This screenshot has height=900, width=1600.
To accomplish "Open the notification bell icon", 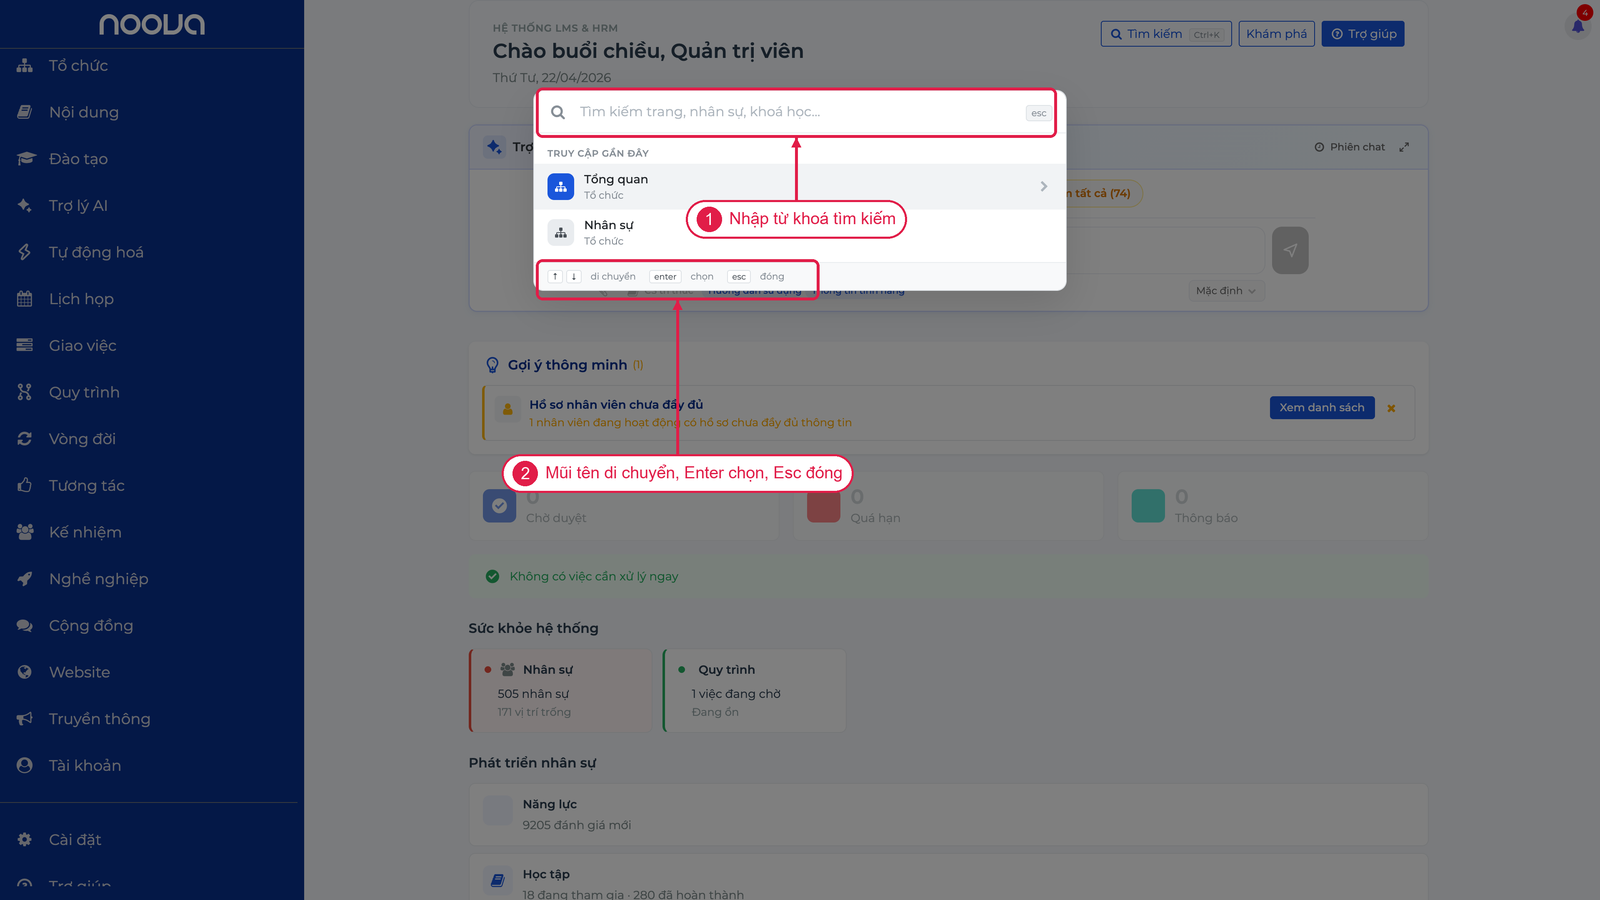I will (1577, 26).
